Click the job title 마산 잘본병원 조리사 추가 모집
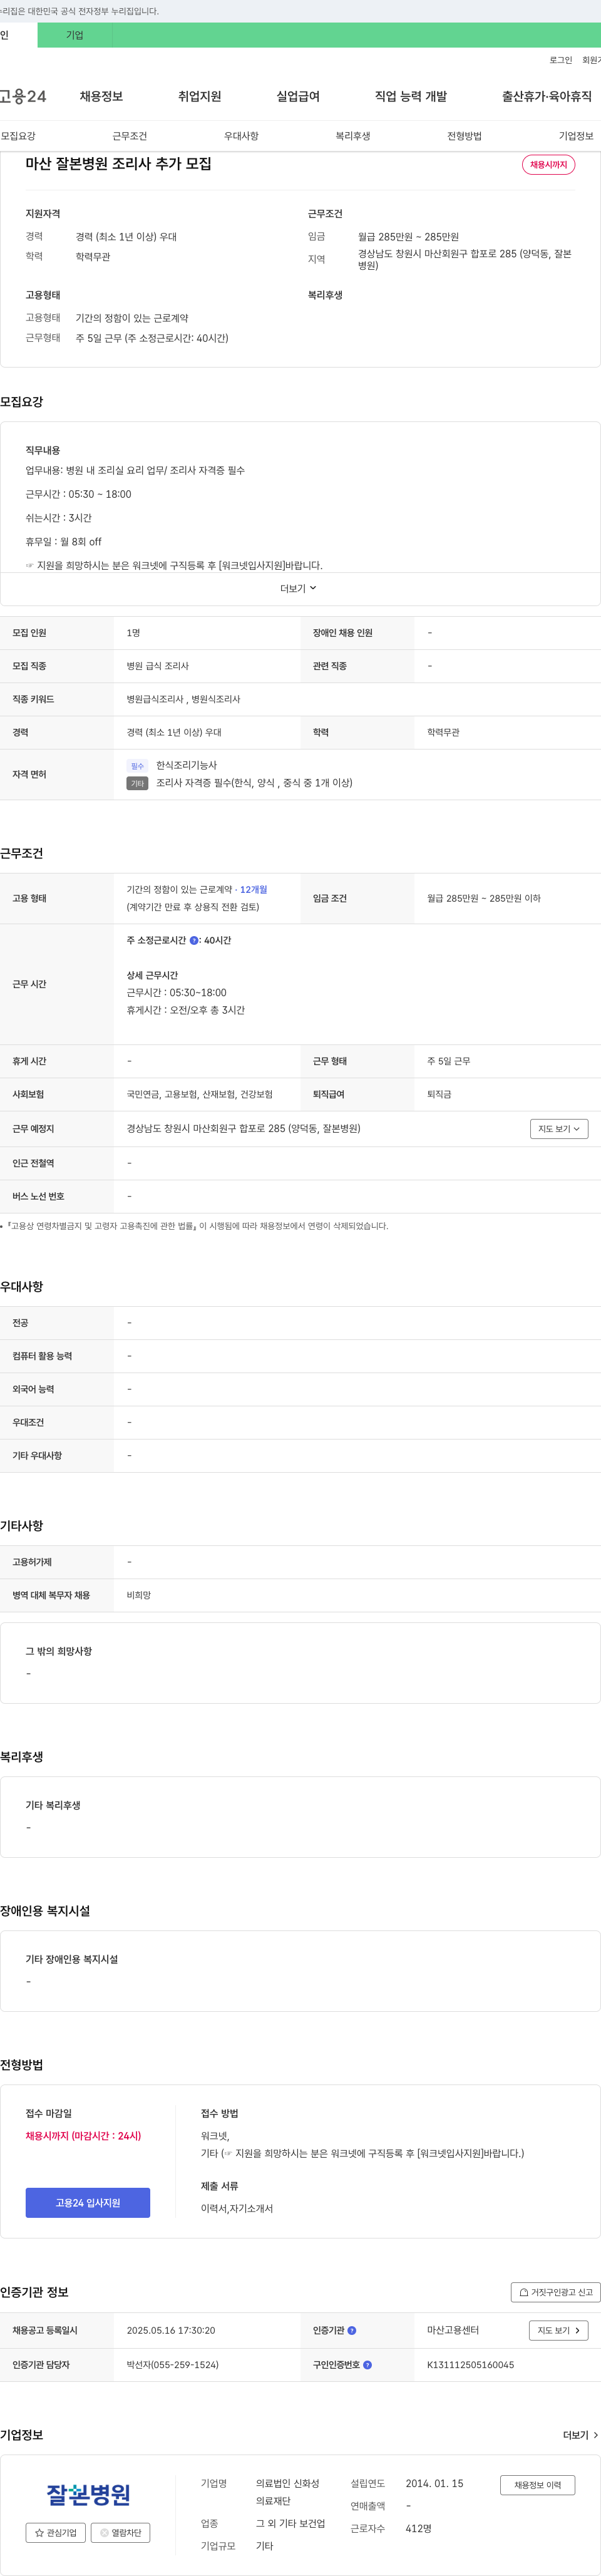Image resolution: width=601 pixels, height=2576 pixels. click(x=118, y=164)
